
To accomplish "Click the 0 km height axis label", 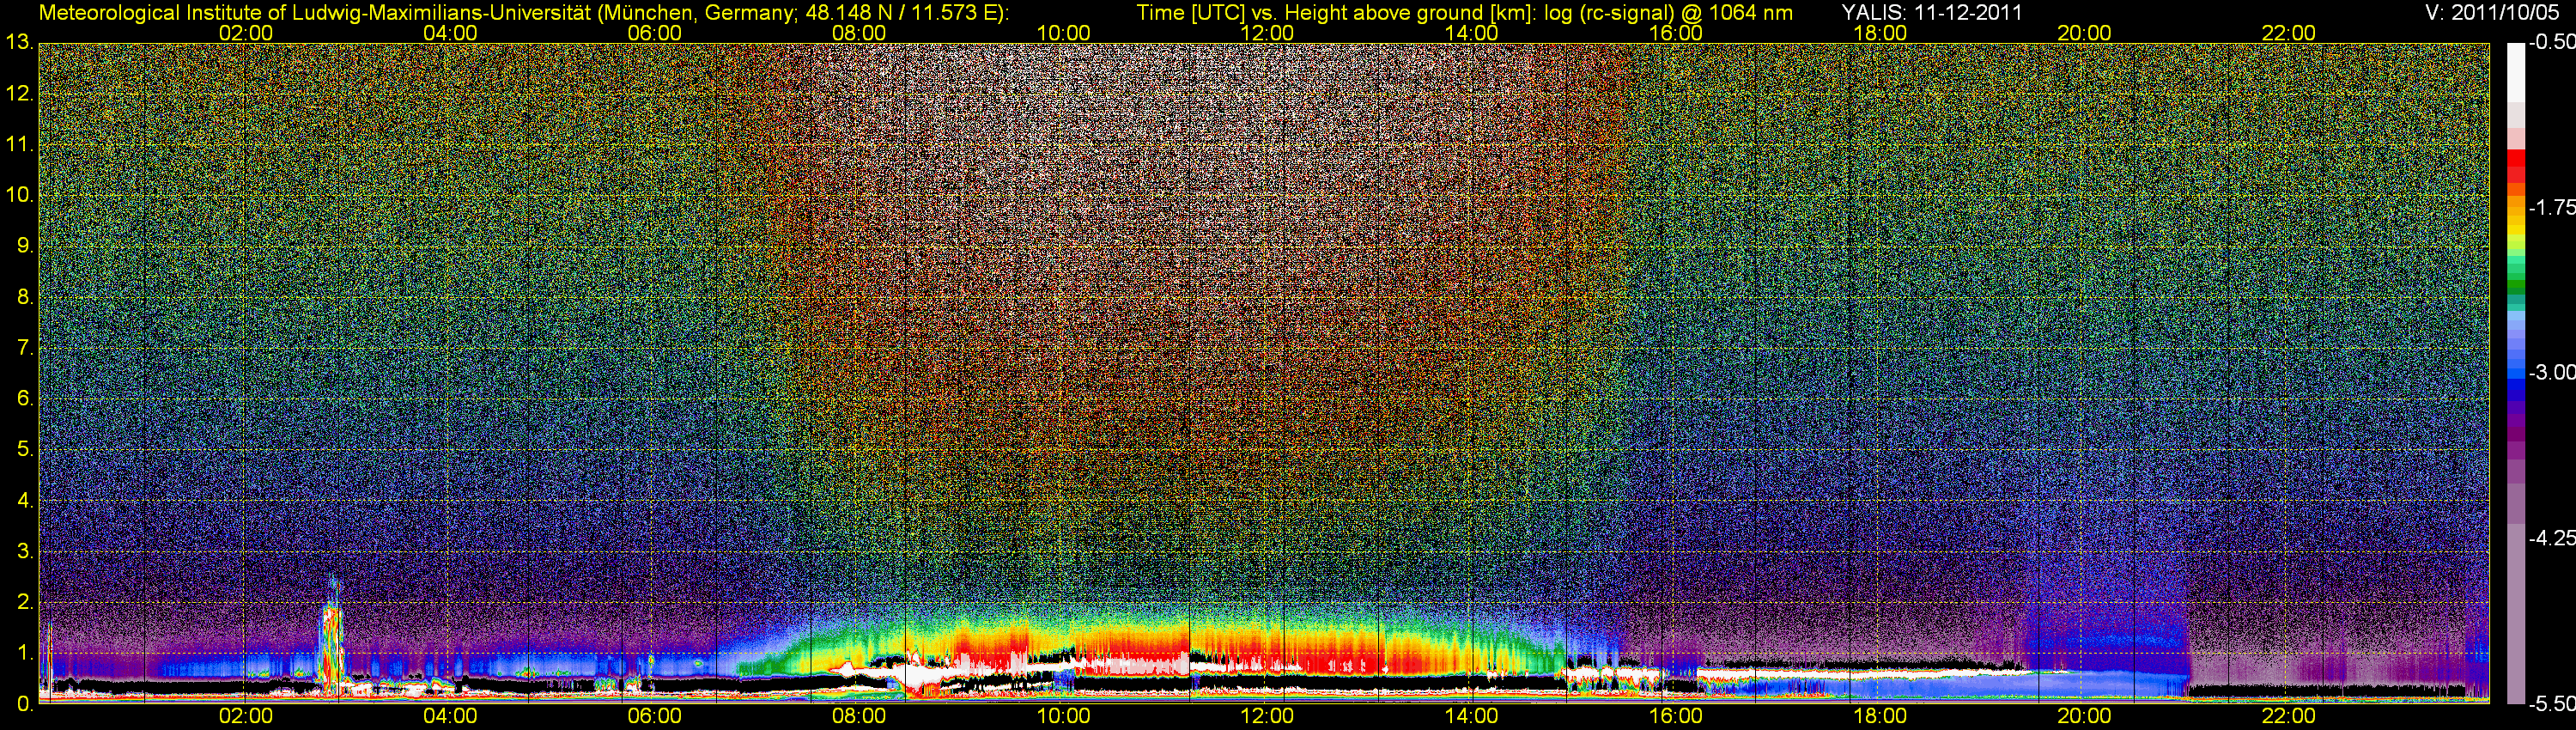I will pos(24,704).
